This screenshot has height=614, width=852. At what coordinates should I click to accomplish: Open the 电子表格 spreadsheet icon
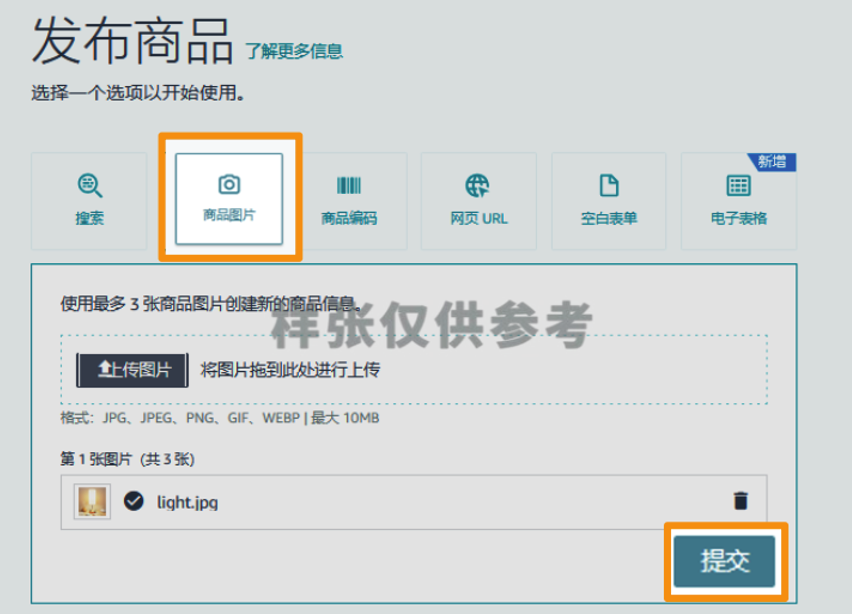pyautogui.click(x=737, y=184)
